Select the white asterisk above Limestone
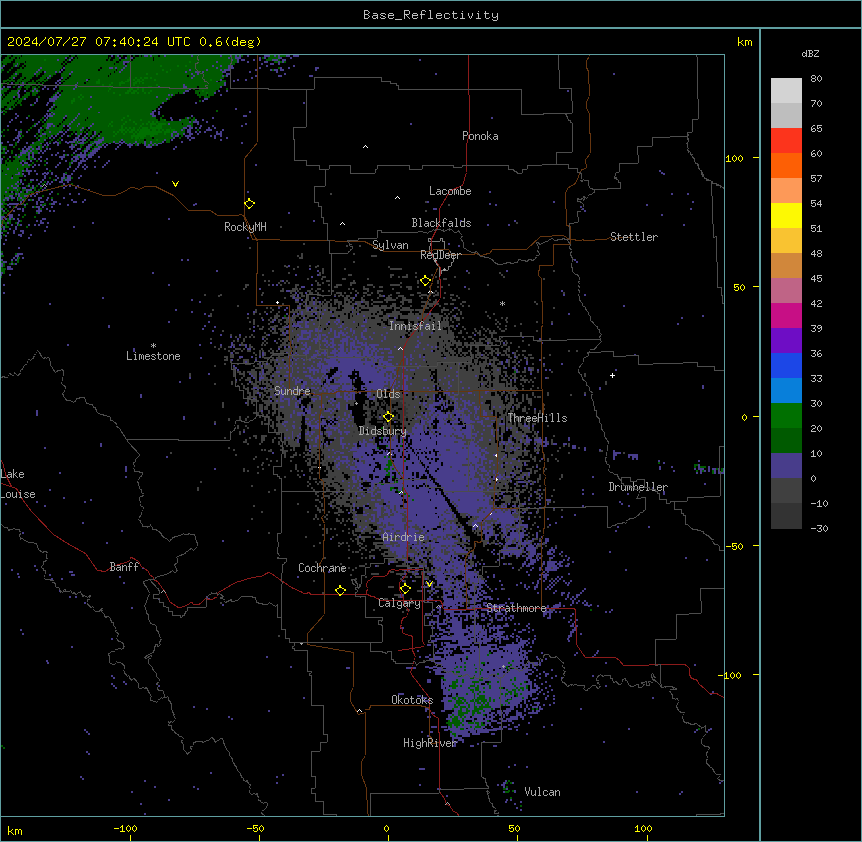Viewport: 862px width, 842px height. coord(153,346)
